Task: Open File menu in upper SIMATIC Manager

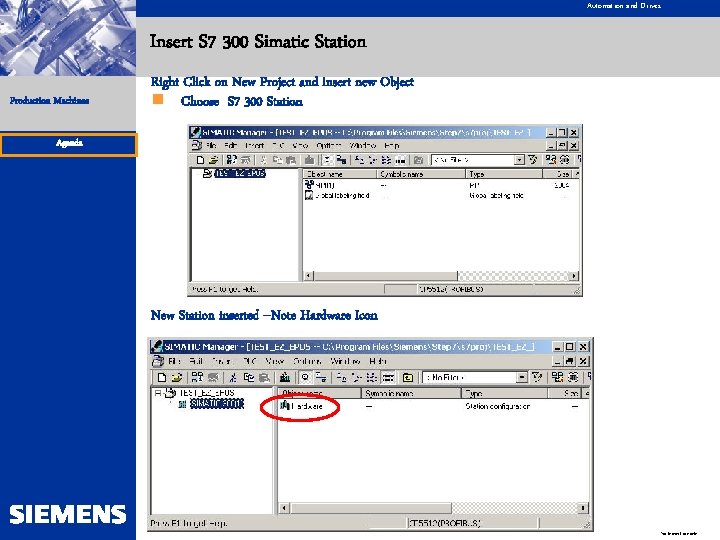Action: [x=211, y=146]
